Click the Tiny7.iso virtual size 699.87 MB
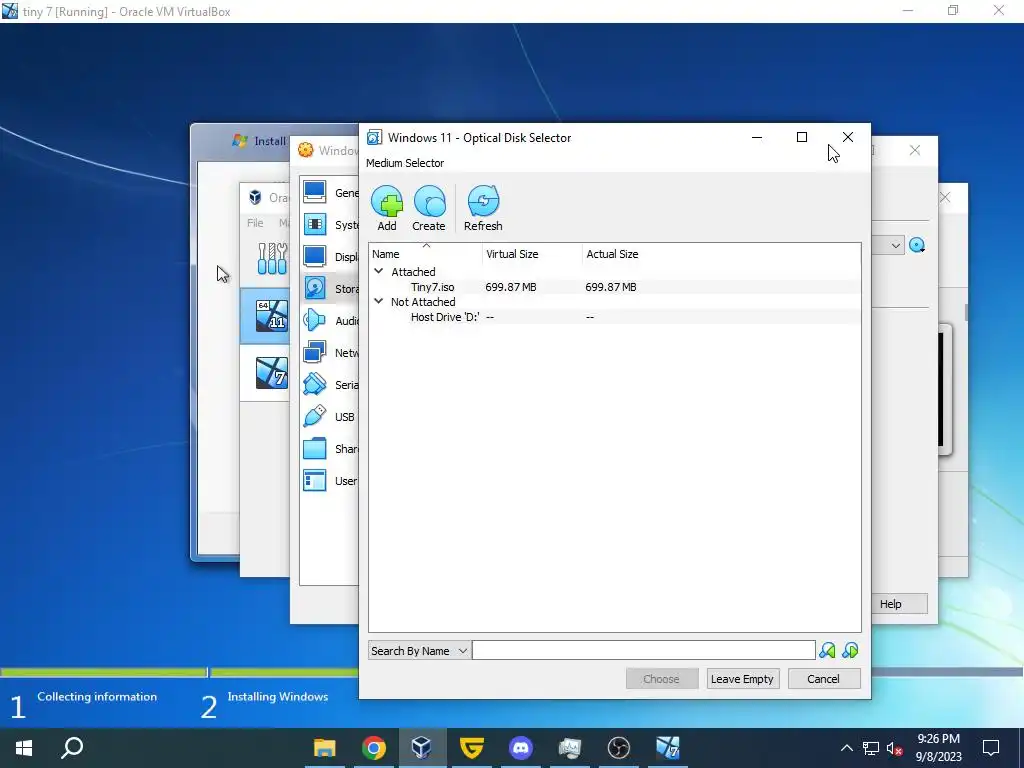Screen dimensions: 1024x768 point(511,287)
